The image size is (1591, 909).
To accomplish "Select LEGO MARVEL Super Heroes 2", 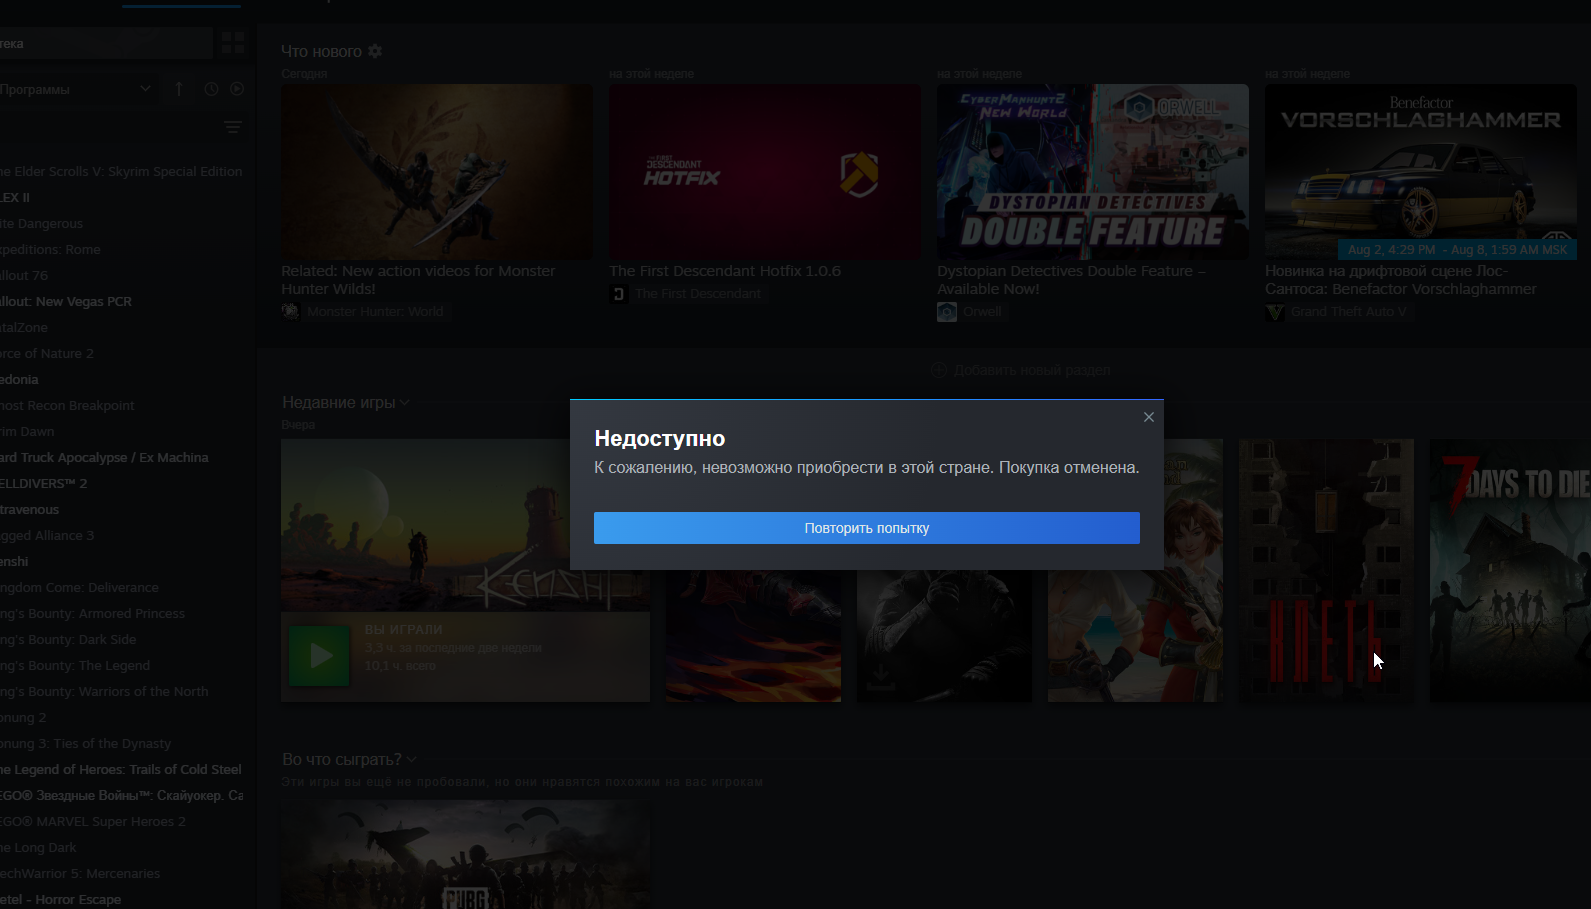I will pos(93,822).
